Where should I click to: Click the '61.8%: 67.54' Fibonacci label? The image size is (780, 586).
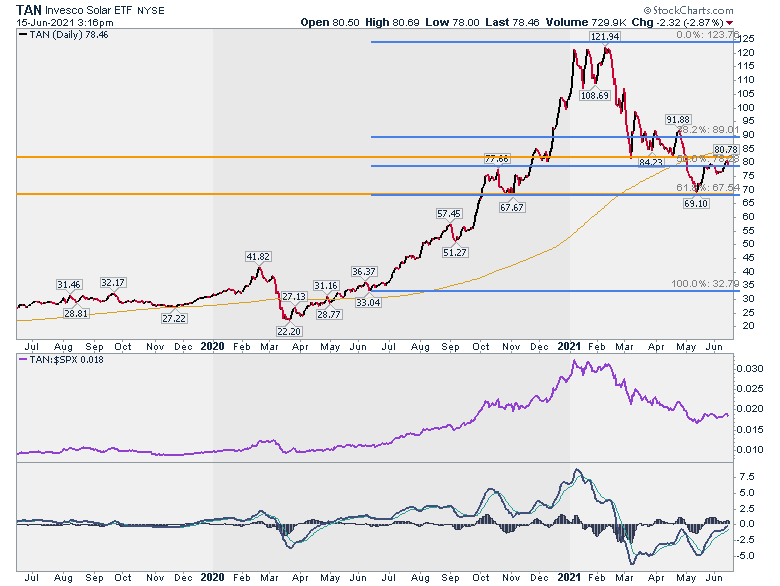(x=708, y=187)
